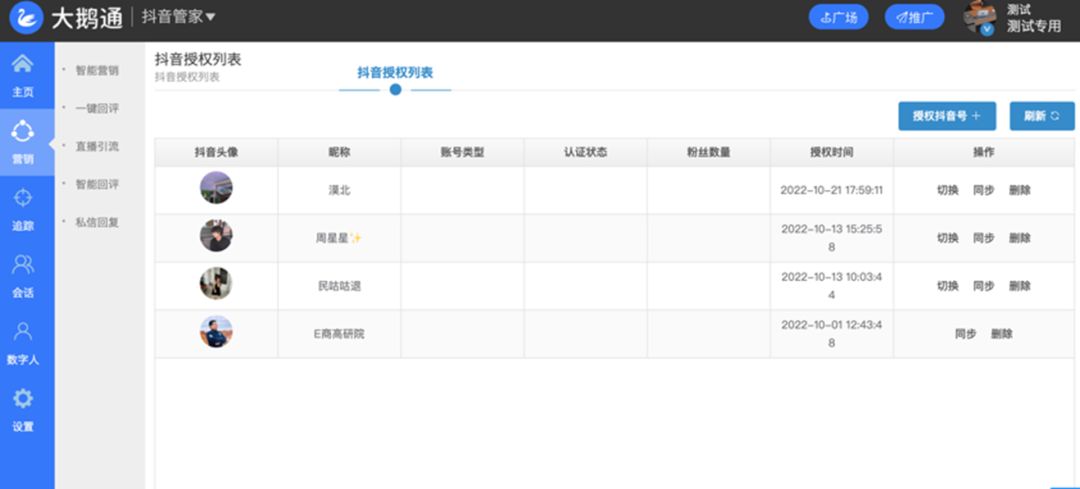This screenshot has width=1080, height=489.
Task: Click the 推广 button in top bar
Action: [914, 17]
